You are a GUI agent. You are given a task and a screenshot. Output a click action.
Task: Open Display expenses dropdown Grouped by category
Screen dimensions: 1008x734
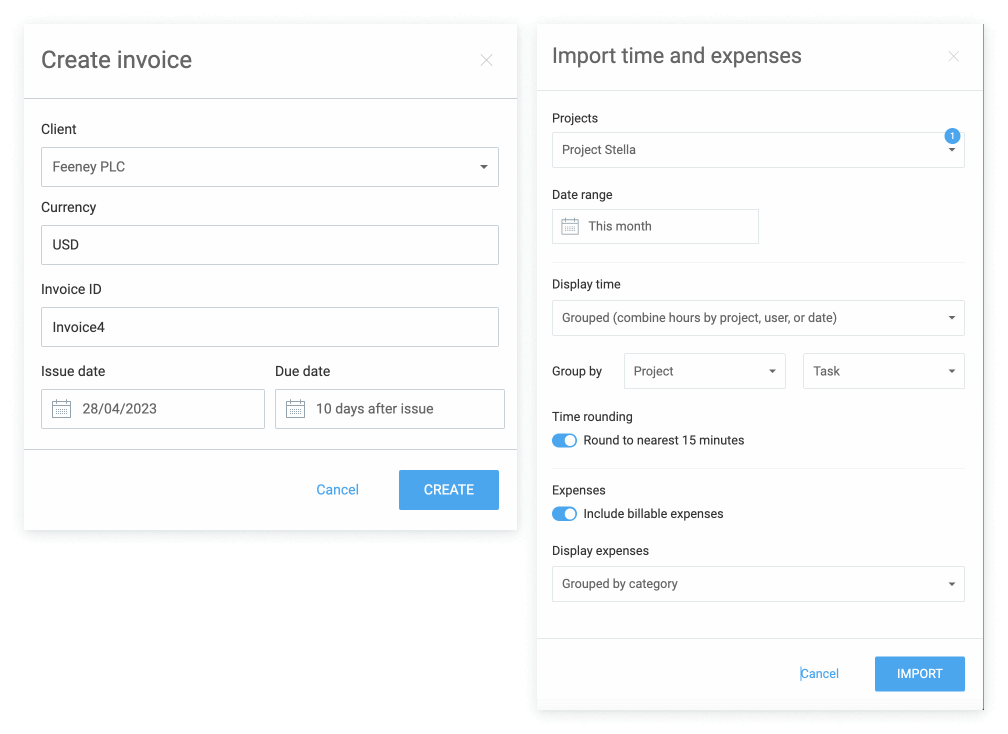coord(758,584)
